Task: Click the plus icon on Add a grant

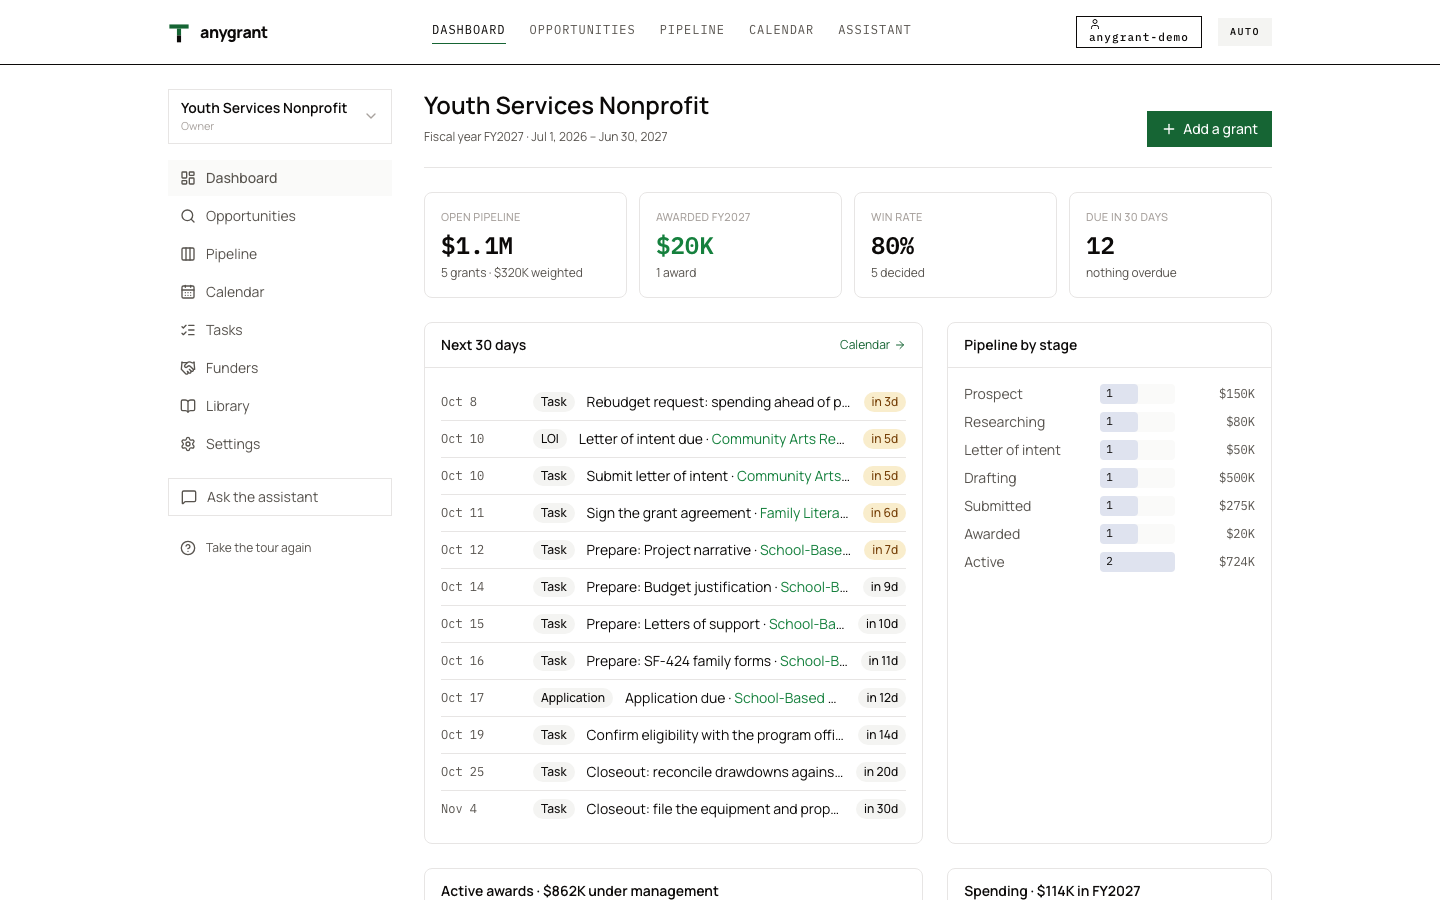Action: [1169, 129]
